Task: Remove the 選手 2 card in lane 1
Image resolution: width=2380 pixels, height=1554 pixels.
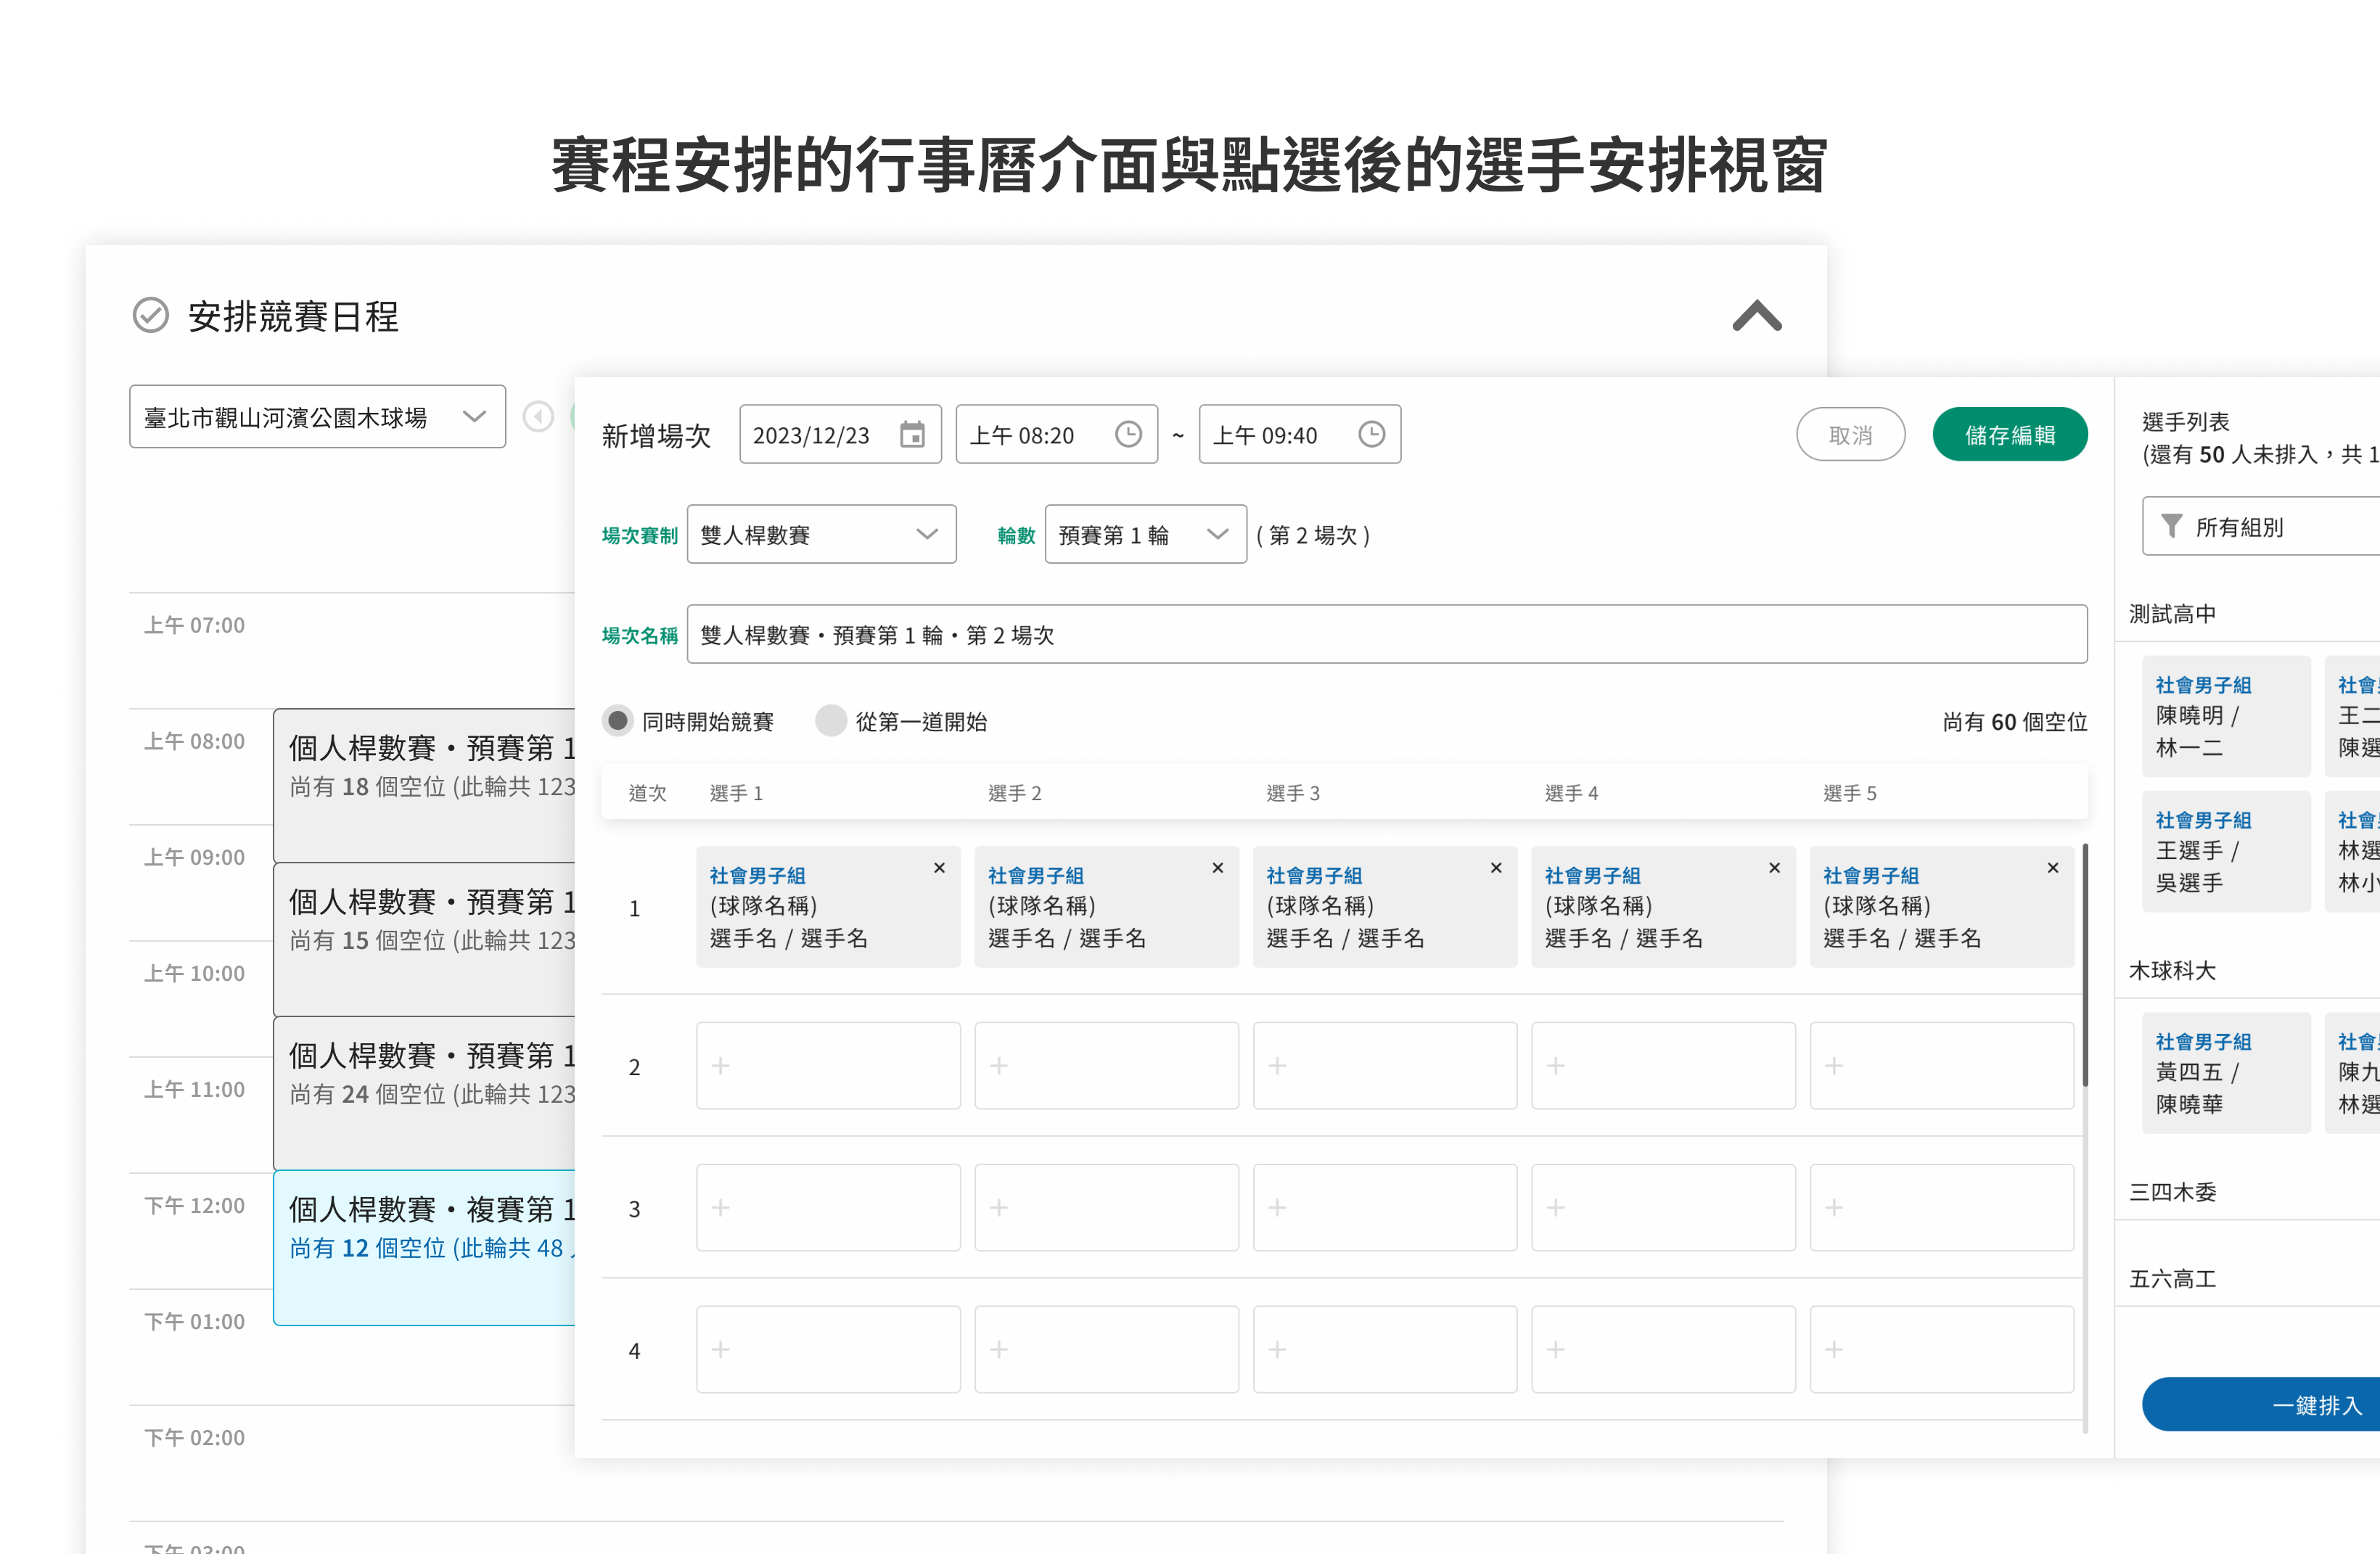Action: pyautogui.click(x=1217, y=867)
